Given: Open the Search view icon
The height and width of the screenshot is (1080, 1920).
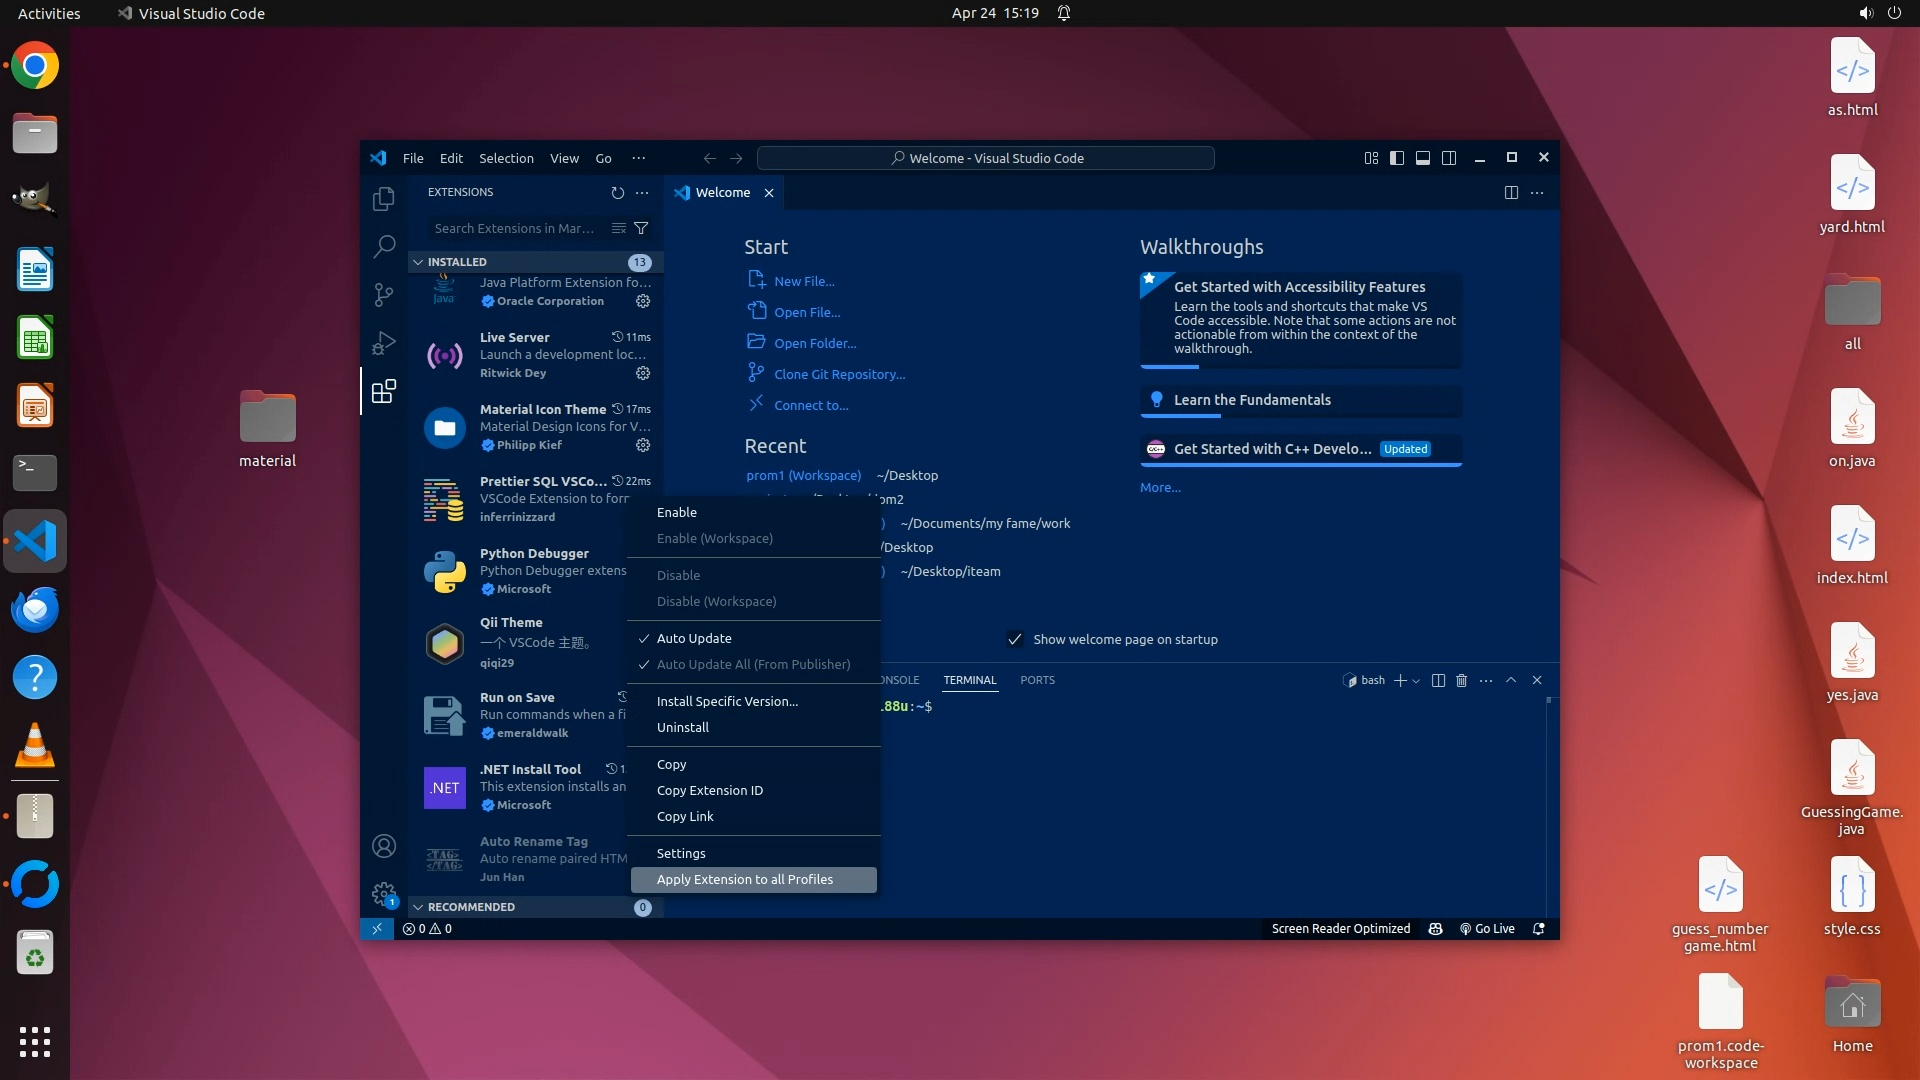Looking at the screenshot, I should 384,246.
